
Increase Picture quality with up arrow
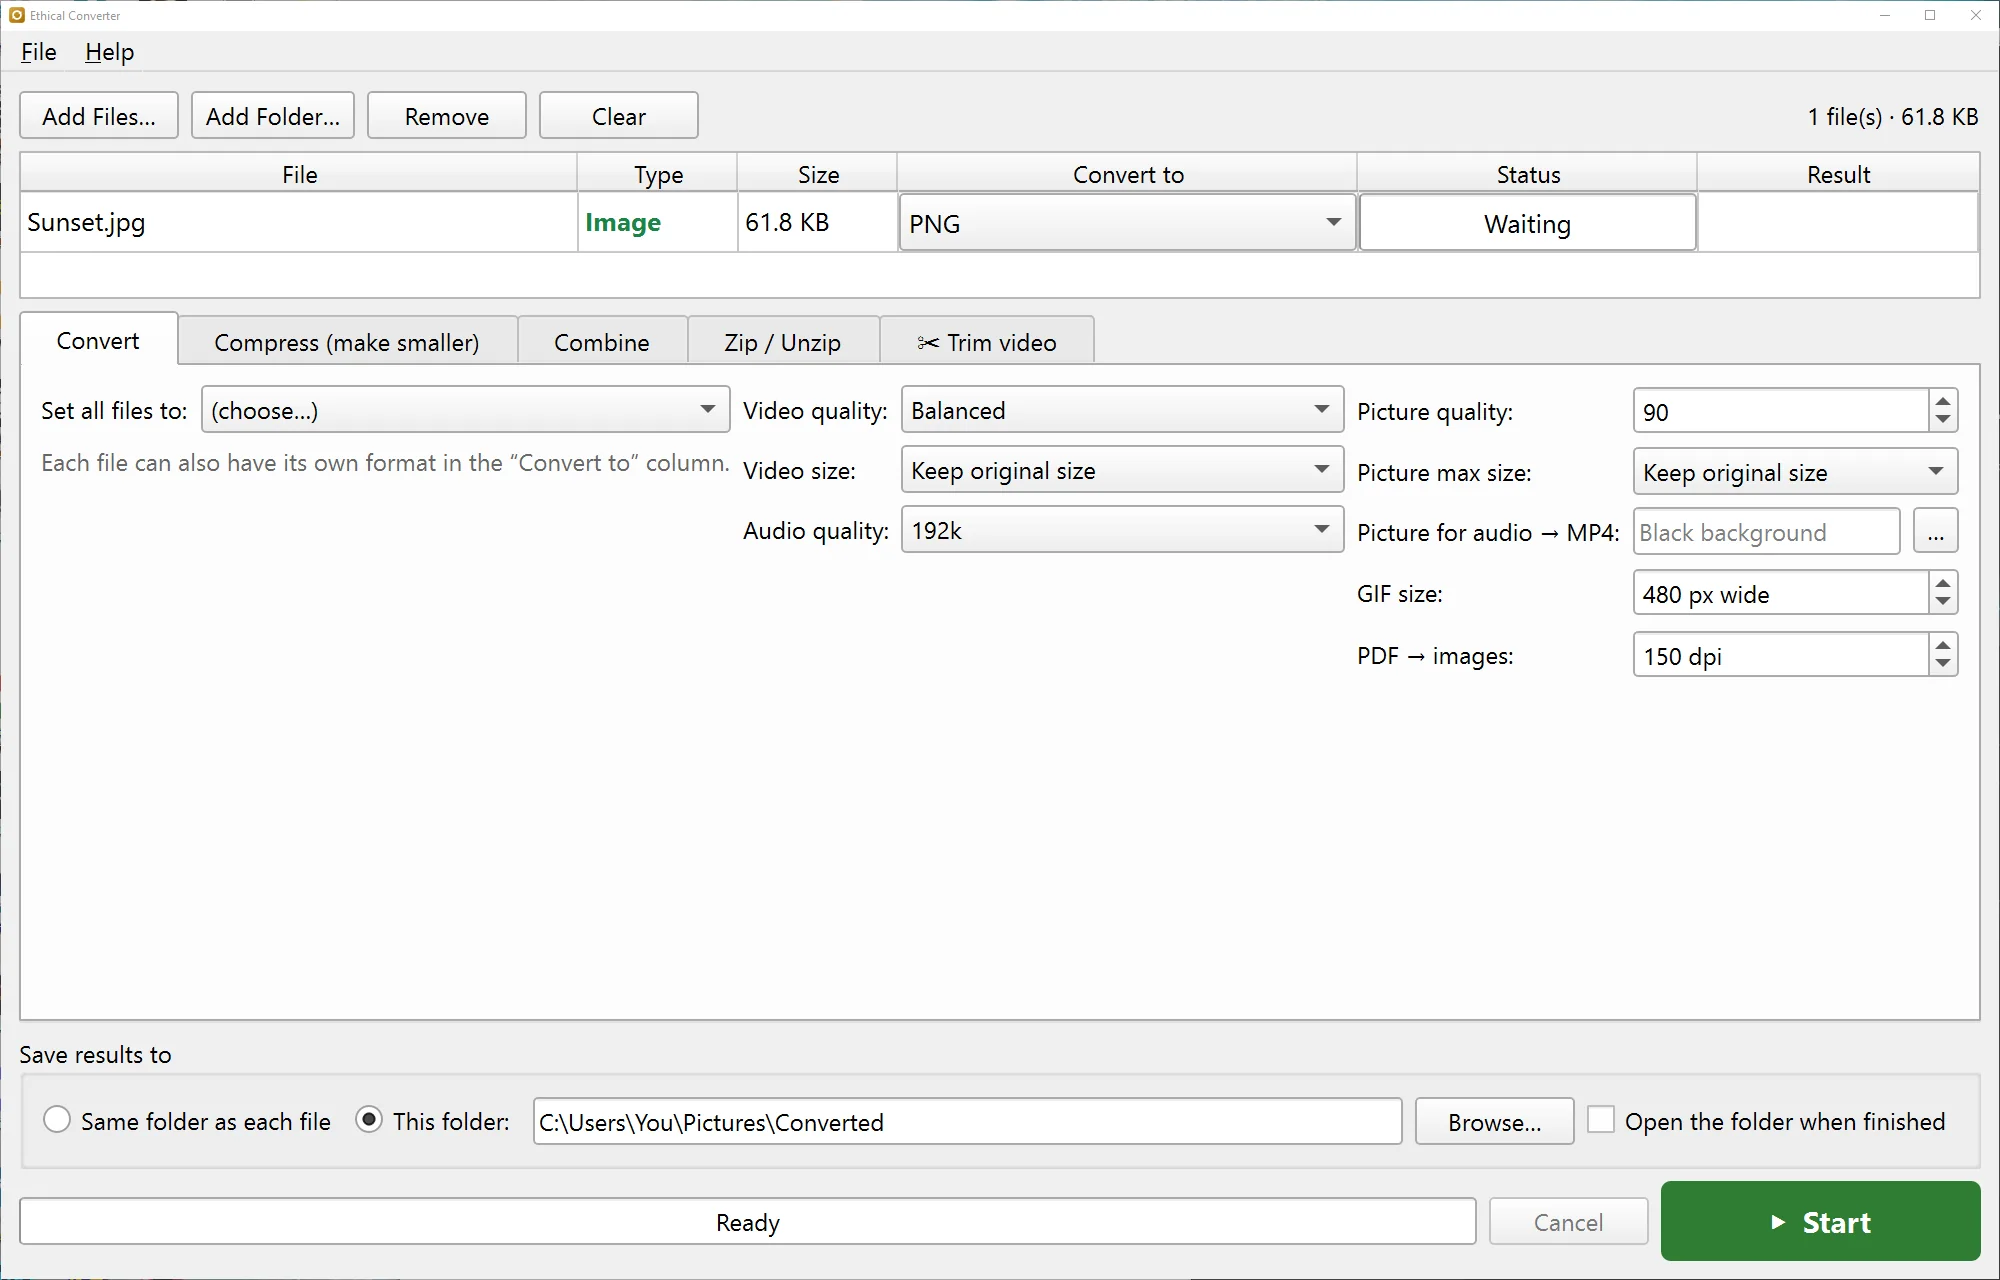click(1942, 401)
